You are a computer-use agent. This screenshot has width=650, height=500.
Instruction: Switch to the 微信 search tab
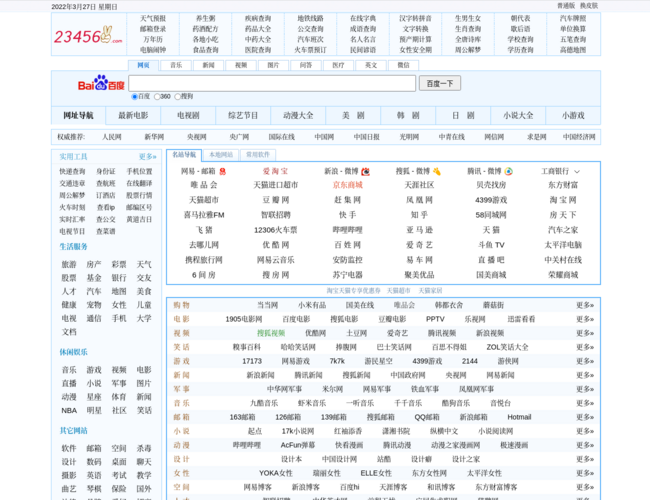coord(403,65)
